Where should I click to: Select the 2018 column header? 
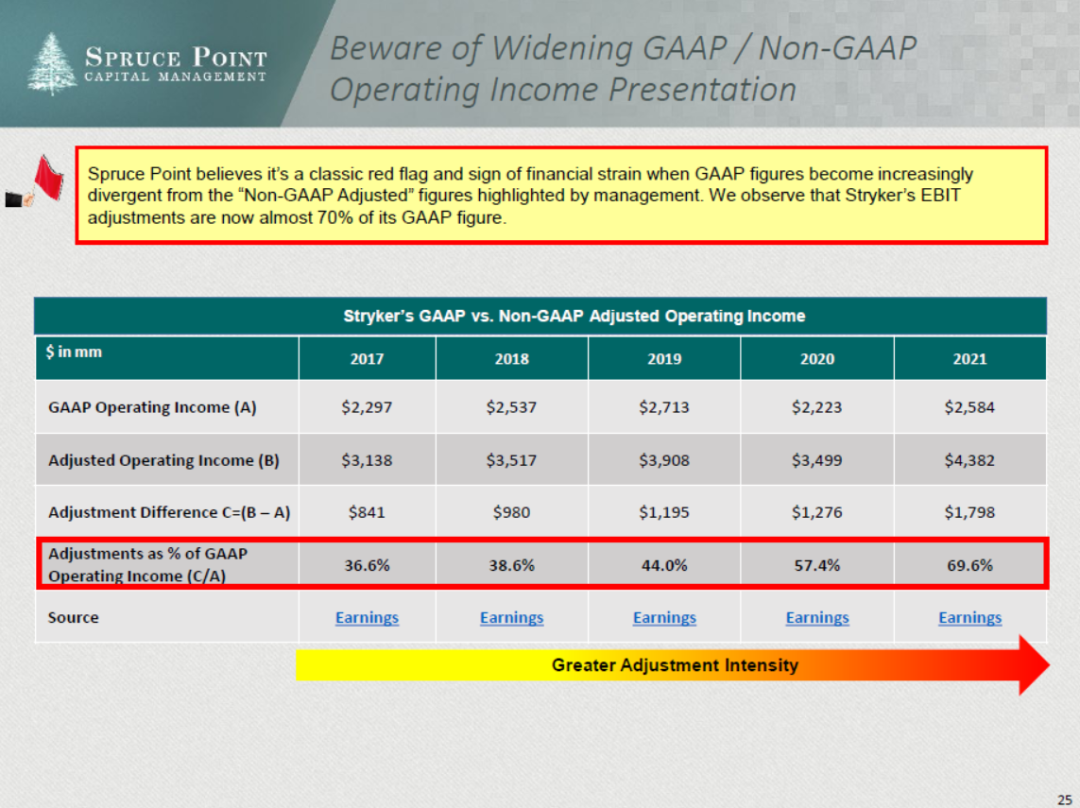pos(512,358)
